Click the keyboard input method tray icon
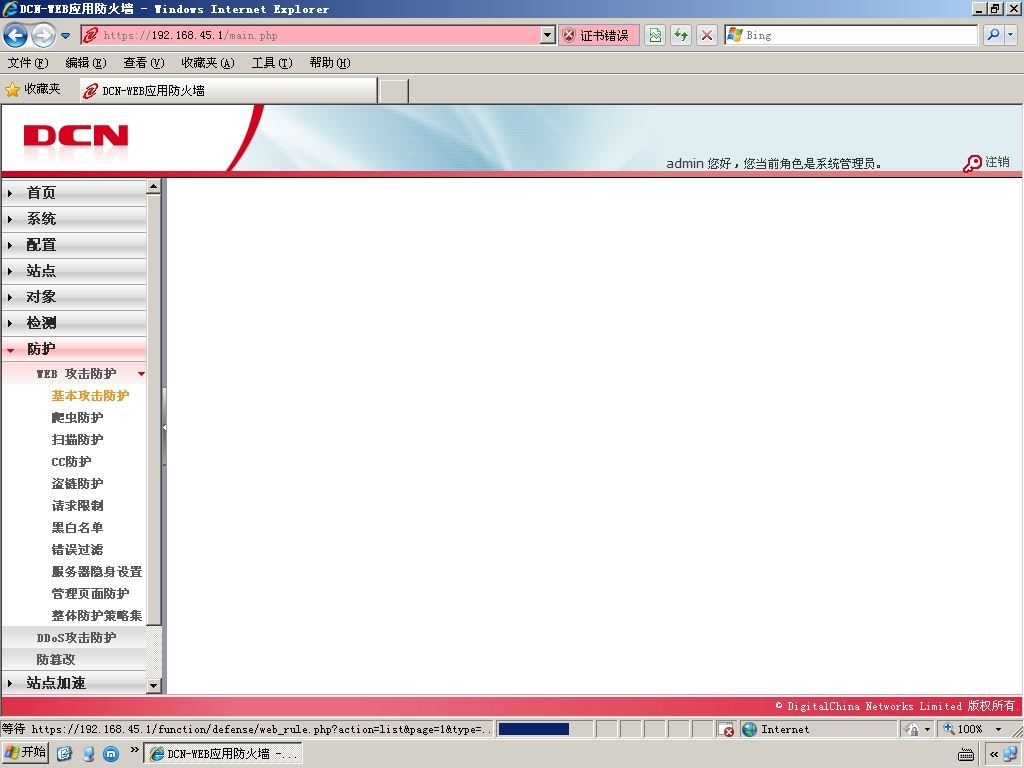1024x768 pixels. point(966,754)
